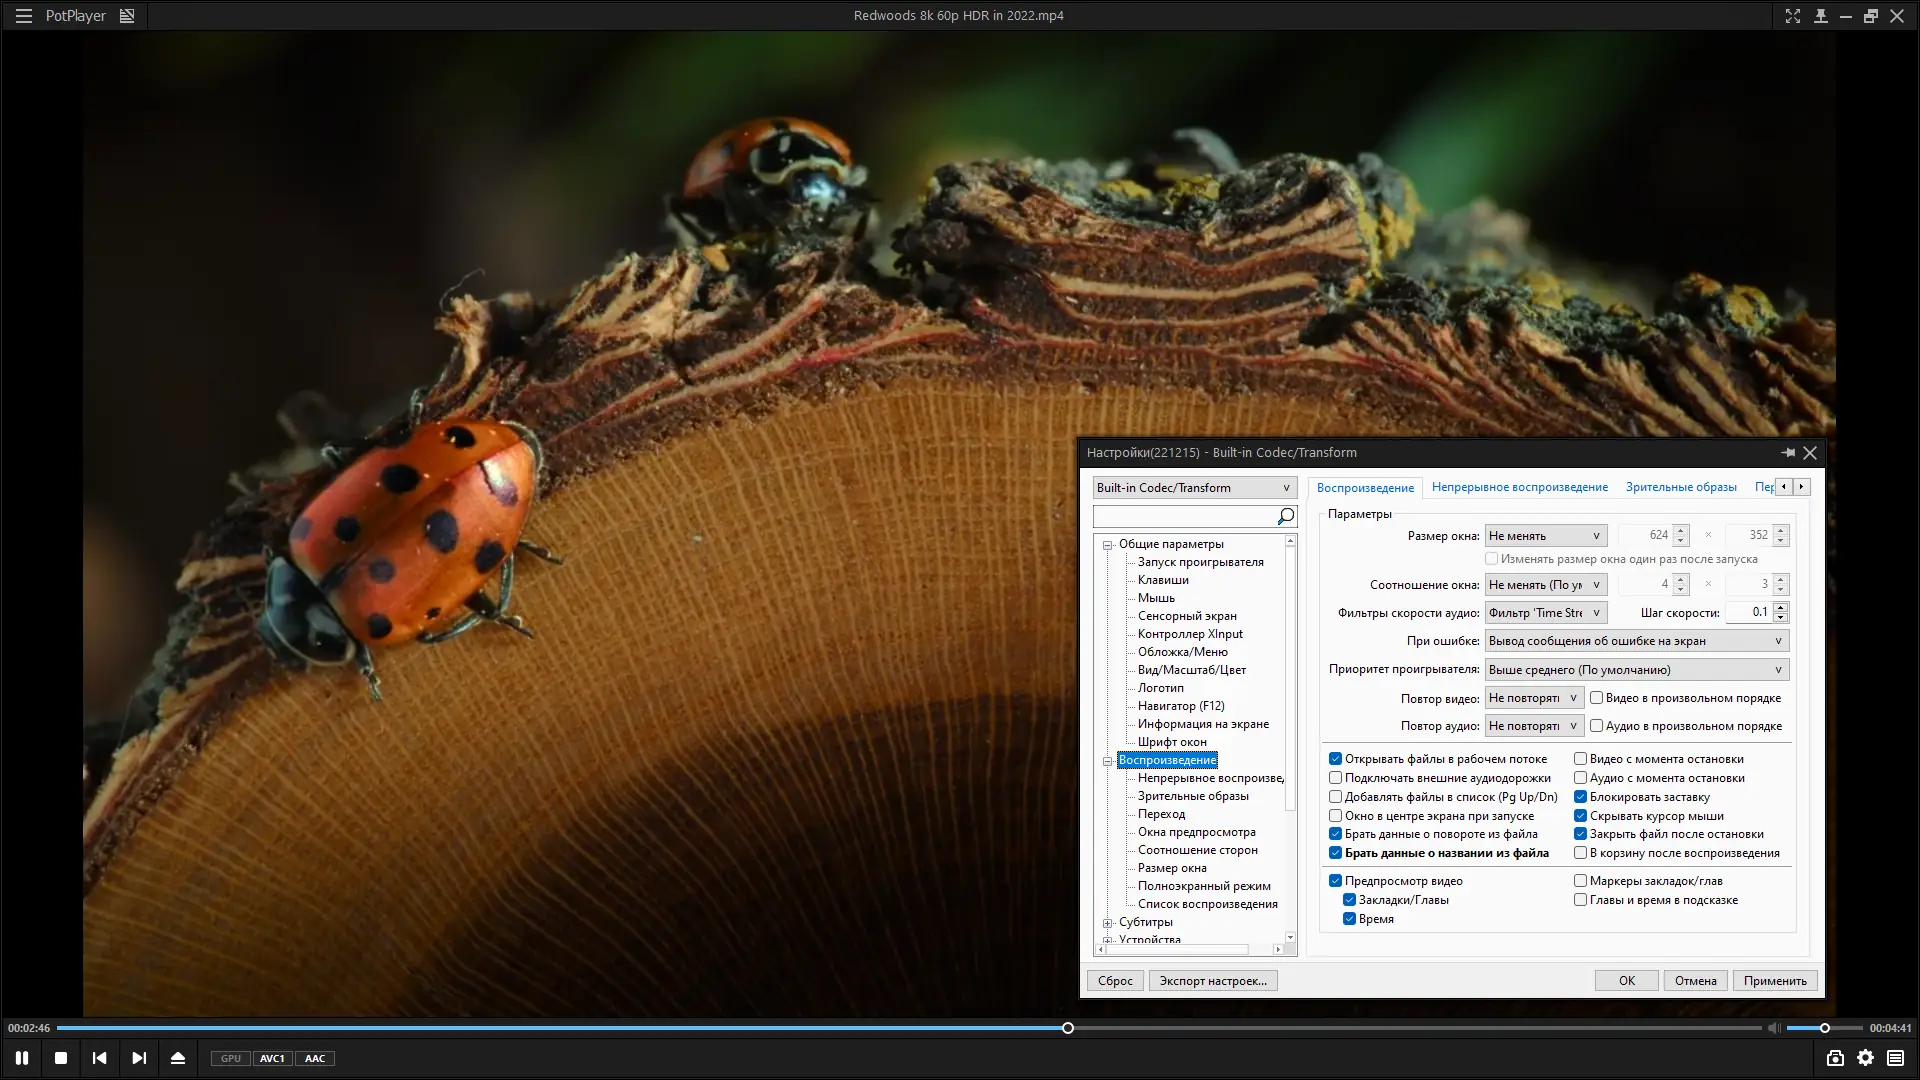
Task: Pause the video playback
Action: [x=22, y=1058]
